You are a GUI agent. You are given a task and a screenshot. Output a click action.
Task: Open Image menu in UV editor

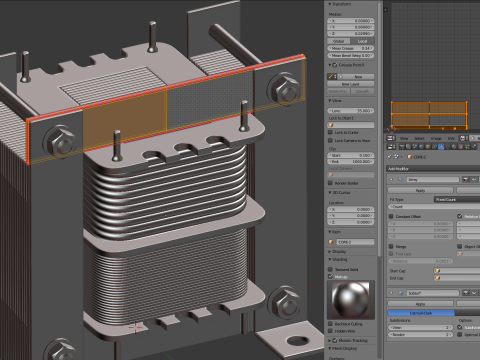[436, 138]
